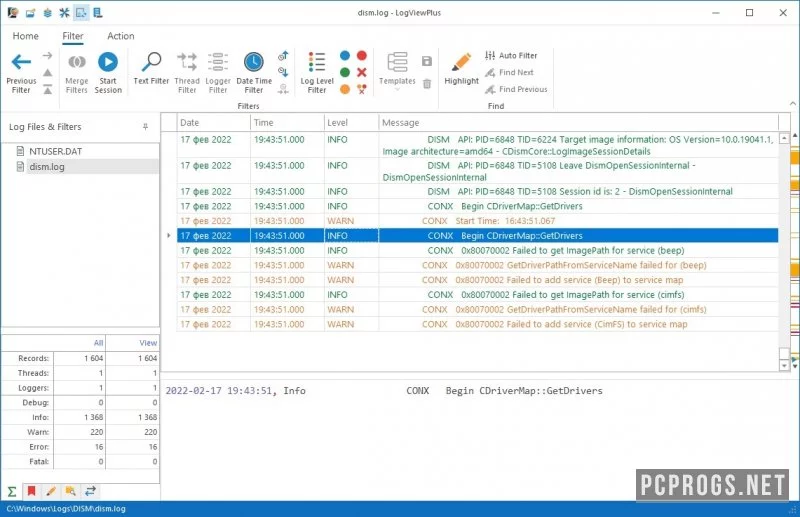Image resolution: width=800 pixels, height=517 pixels.
Task: Select row 'GetDriverPathFromServiceName failed for (cimfs)'
Action: [x=478, y=310]
